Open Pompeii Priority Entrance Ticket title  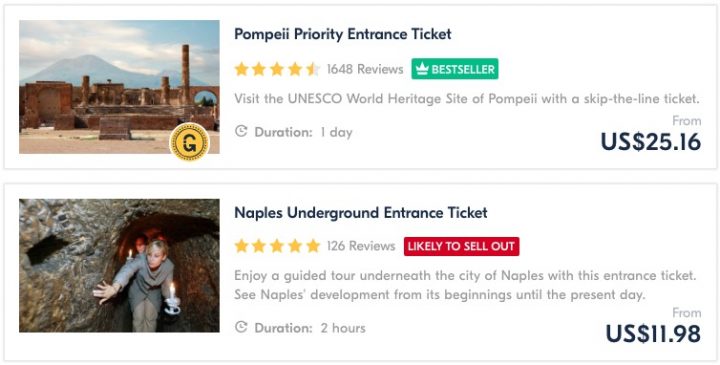coord(343,34)
